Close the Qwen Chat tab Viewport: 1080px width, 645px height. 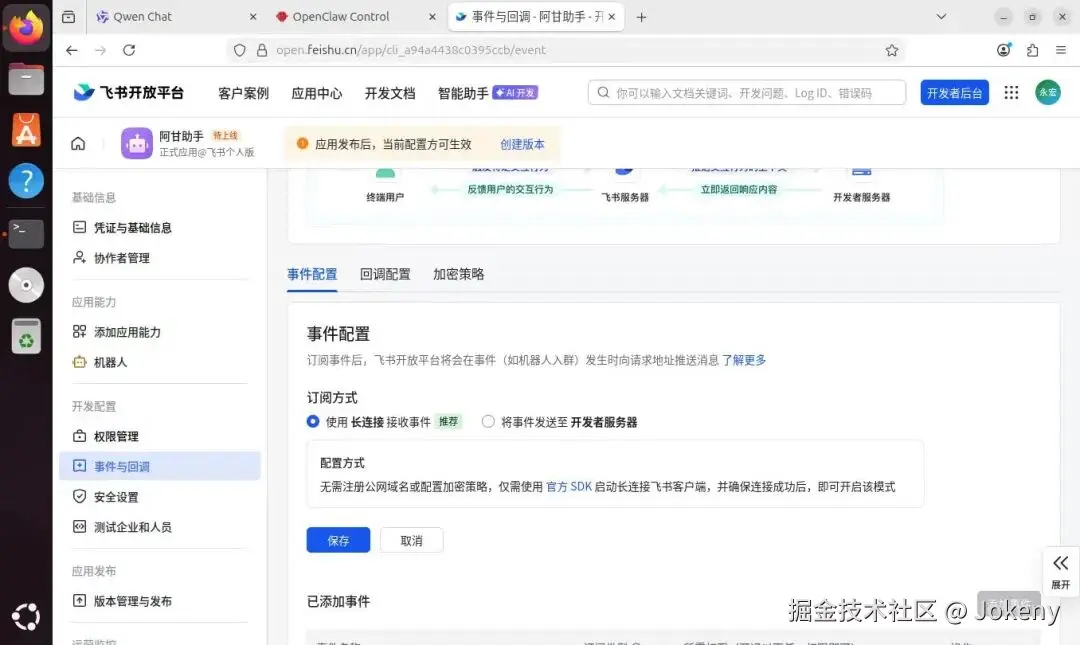(x=253, y=17)
